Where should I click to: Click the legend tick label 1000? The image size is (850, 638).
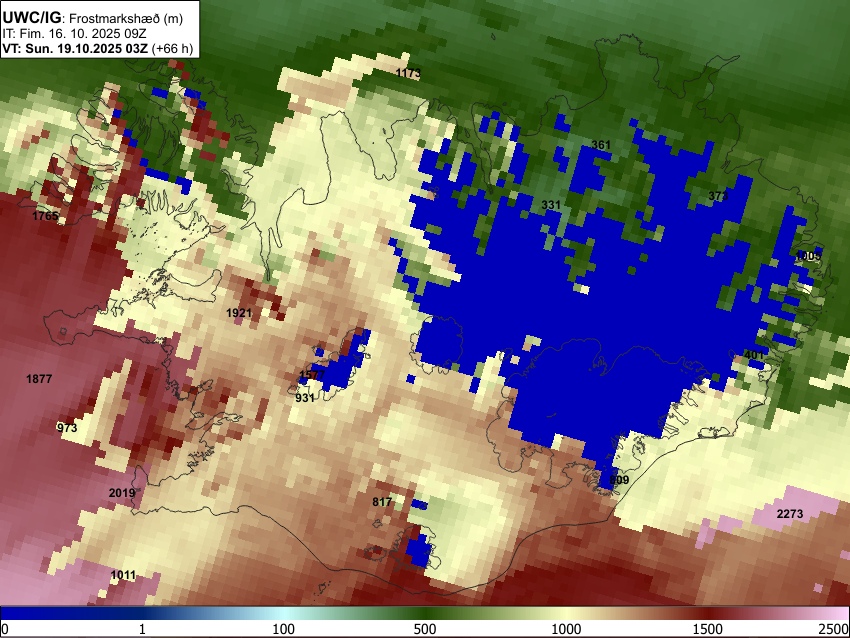566,629
